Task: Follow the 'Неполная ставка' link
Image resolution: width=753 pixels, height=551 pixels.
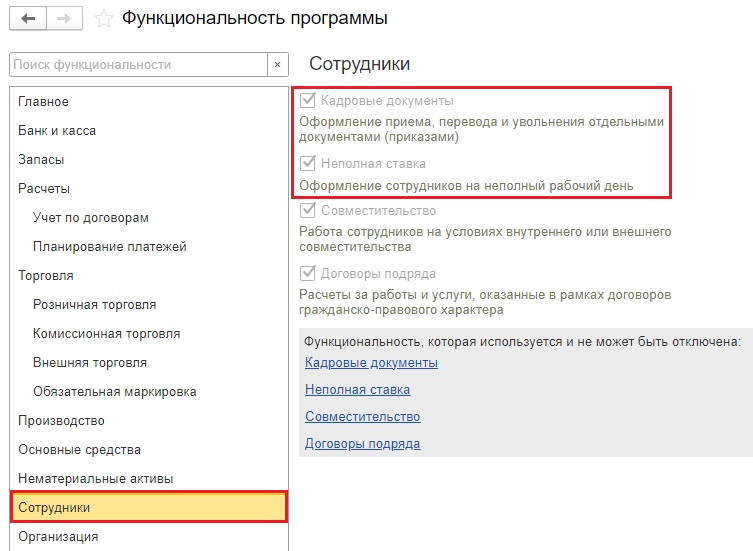Action: tap(358, 390)
